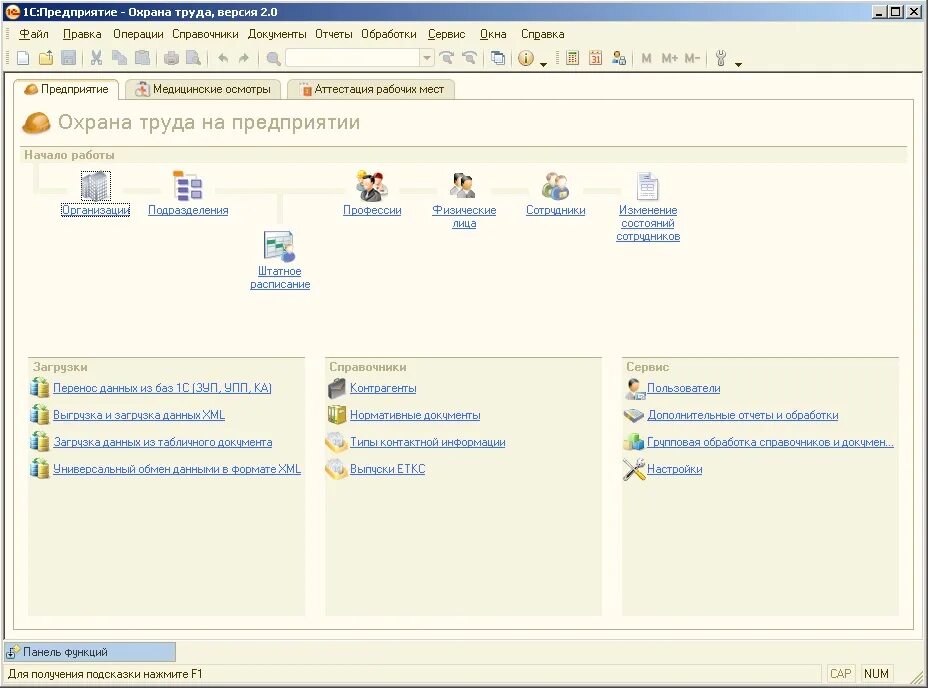Open the Calculator toolbar icon

point(572,58)
